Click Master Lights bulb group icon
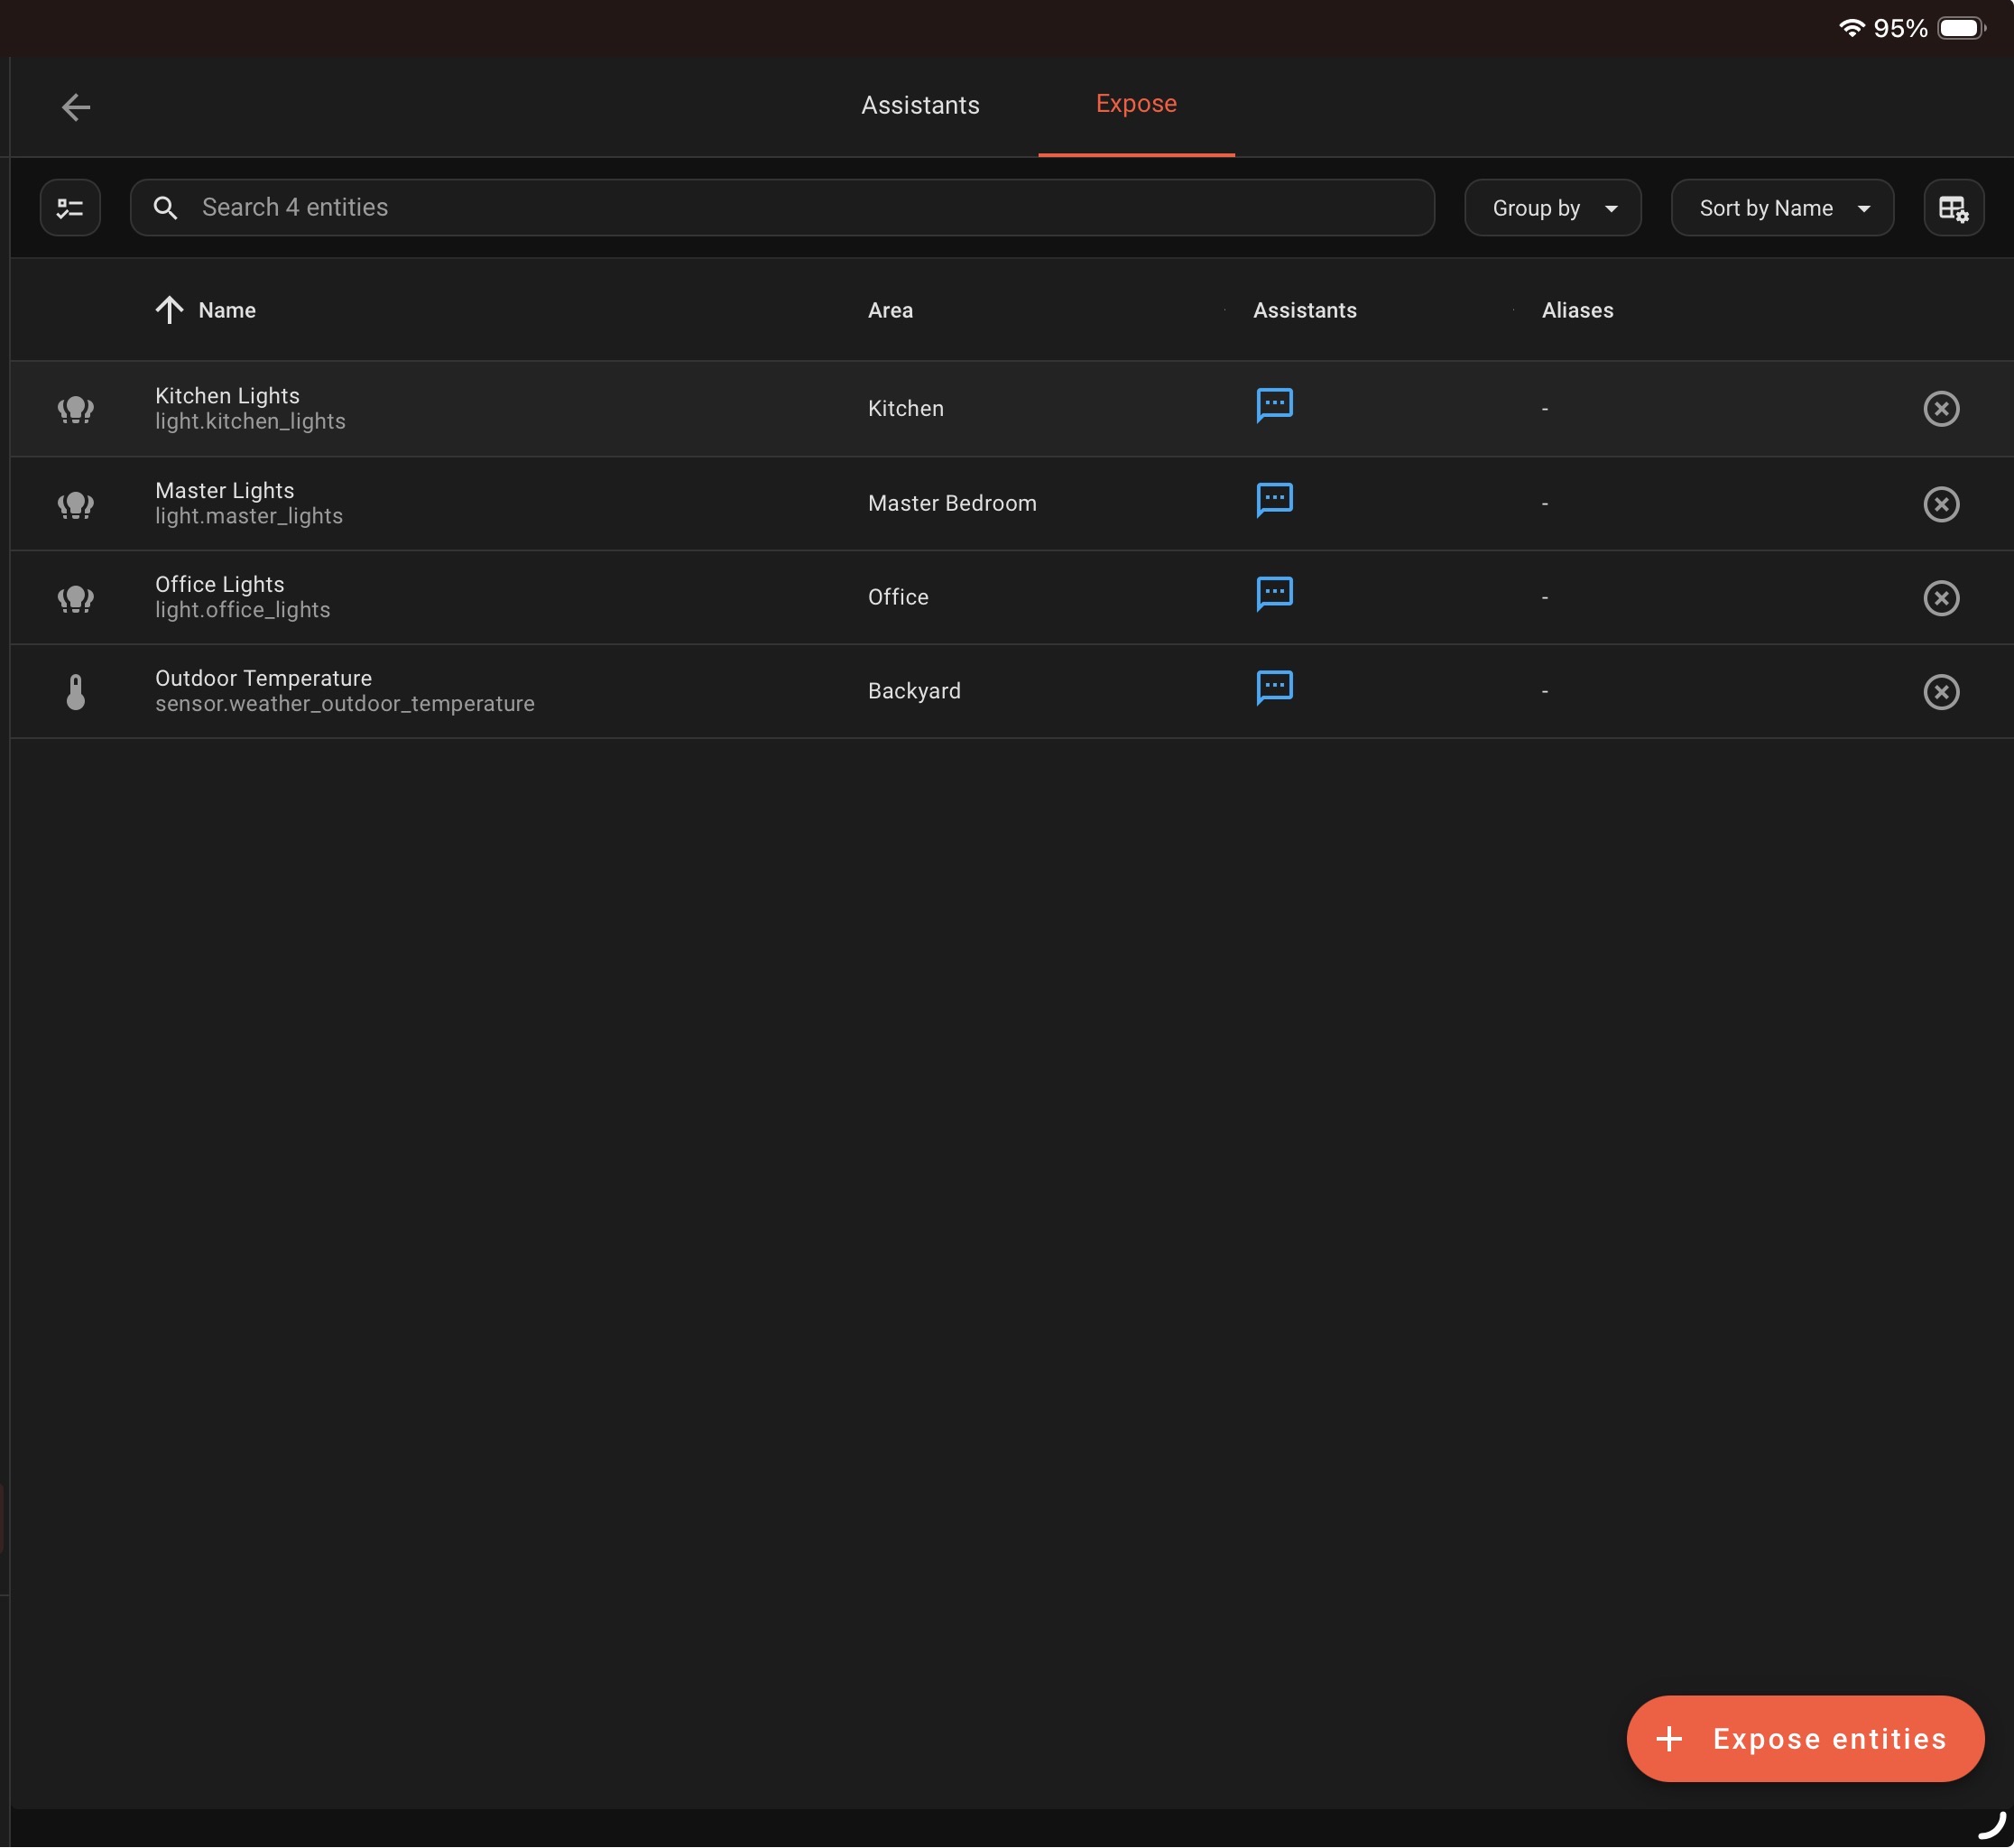This screenshot has width=2014, height=1848. point(76,504)
